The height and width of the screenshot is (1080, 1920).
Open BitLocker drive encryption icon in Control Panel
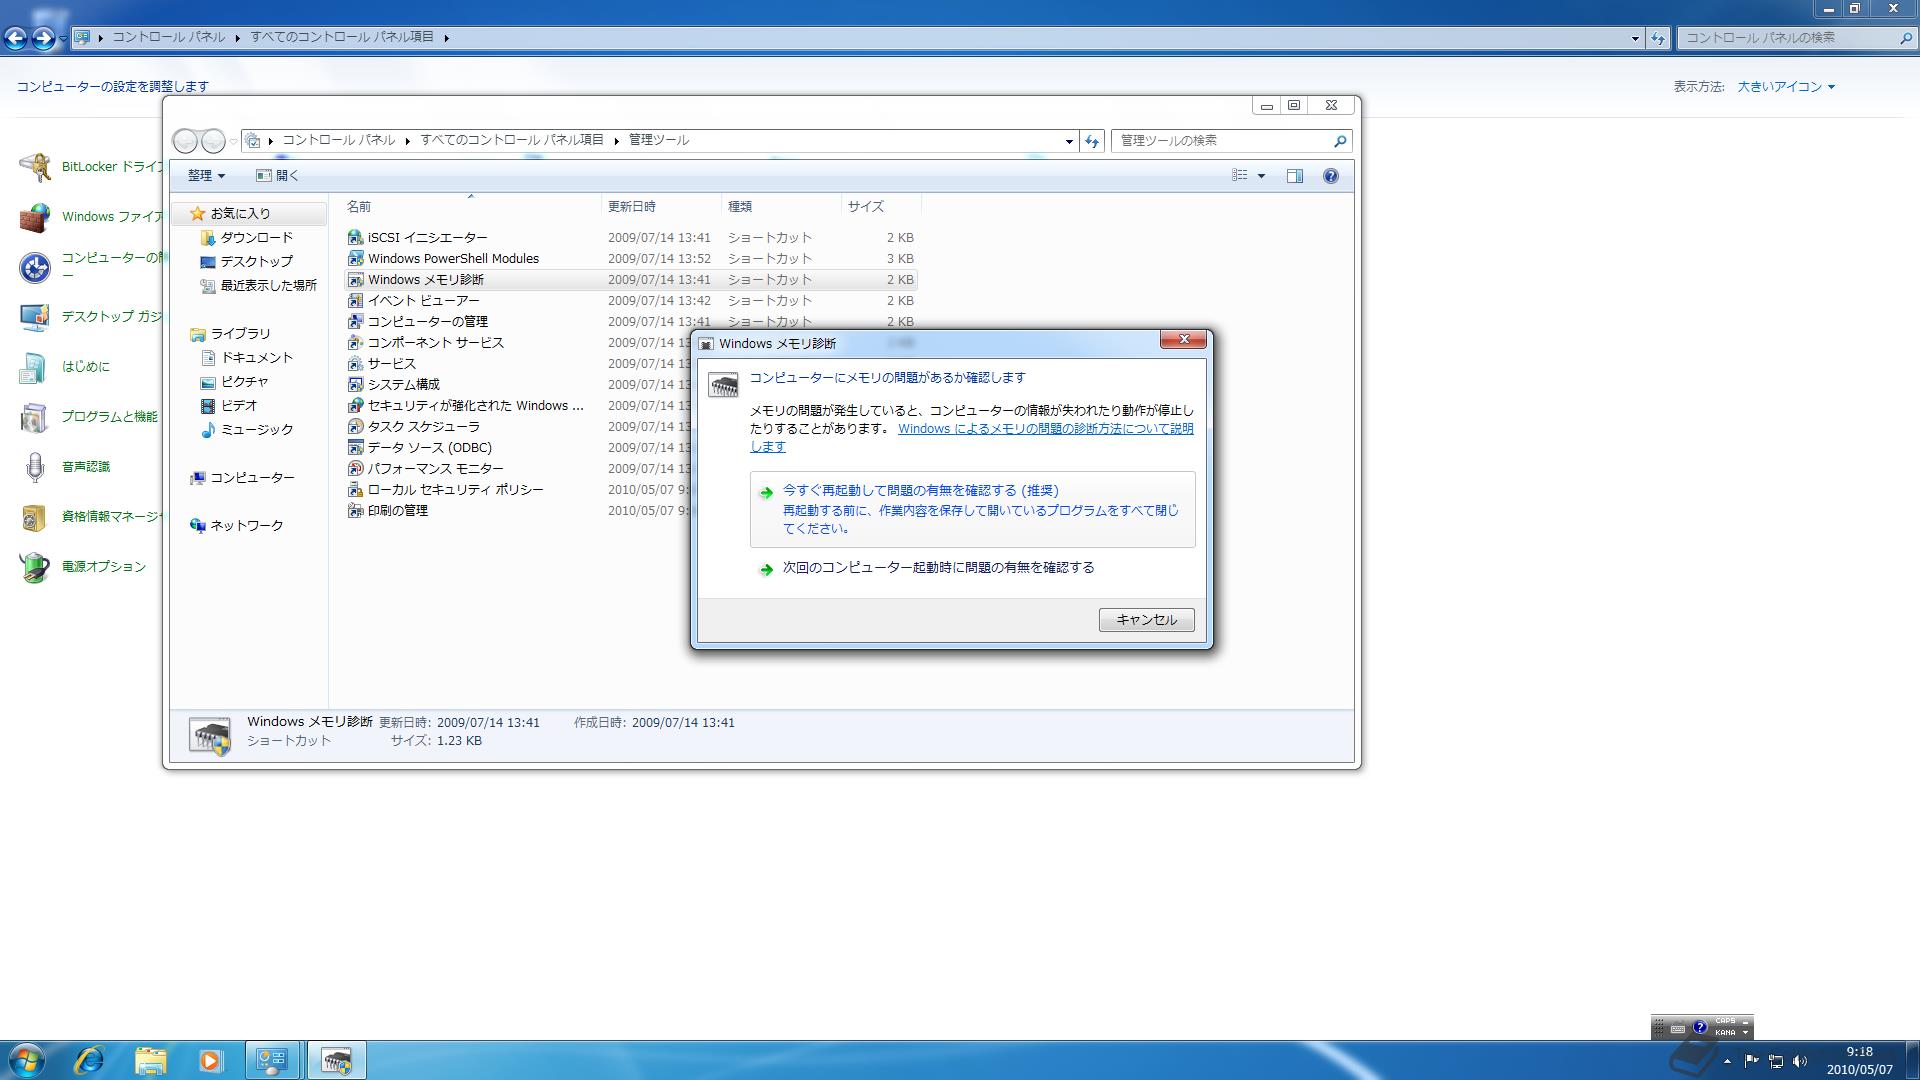pos(35,167)
